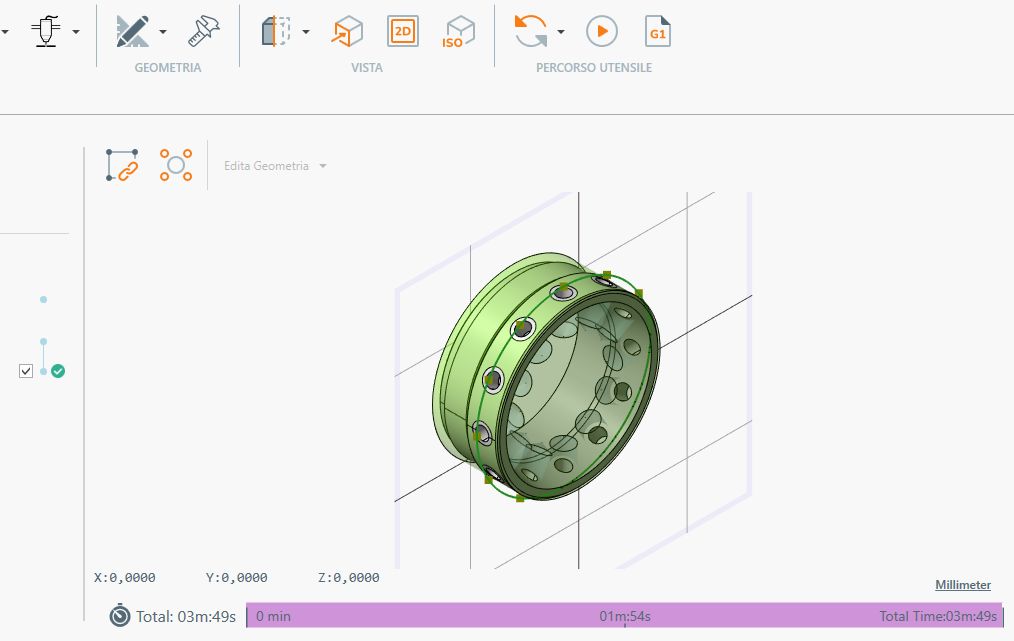1014x641 pixels.
Task: Click the PERCORSO UTENSILE group label
Action: click(x=594, y=68)
